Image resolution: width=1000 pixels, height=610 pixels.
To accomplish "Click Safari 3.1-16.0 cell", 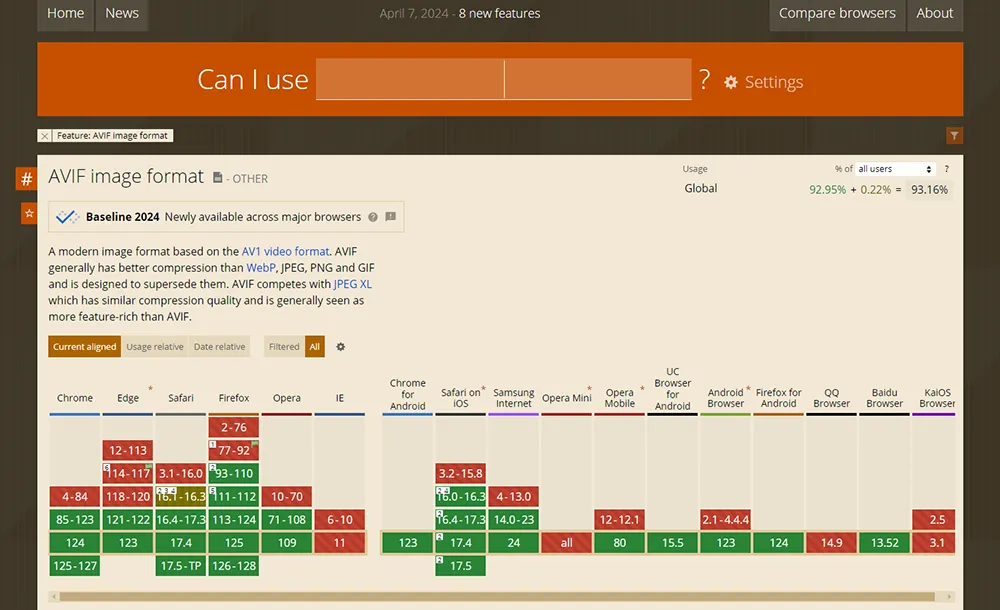I will [180, 473].
